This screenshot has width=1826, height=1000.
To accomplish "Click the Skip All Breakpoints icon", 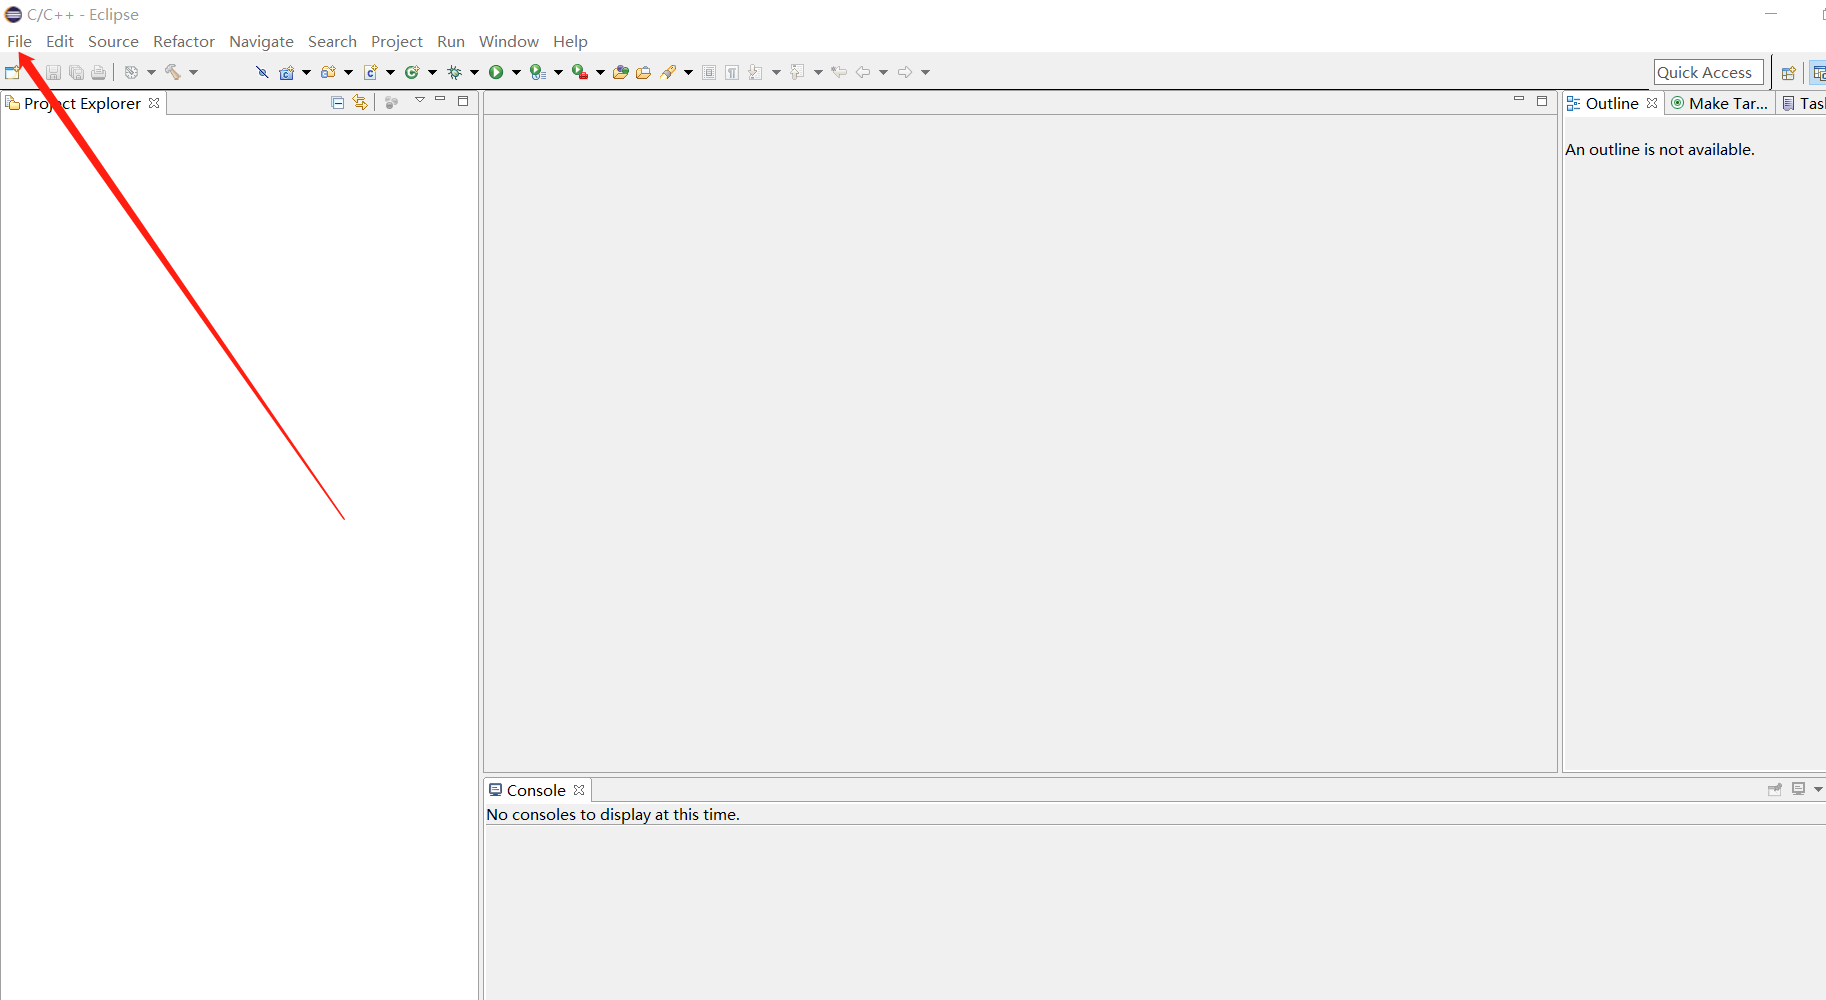I will click(262, 72).
